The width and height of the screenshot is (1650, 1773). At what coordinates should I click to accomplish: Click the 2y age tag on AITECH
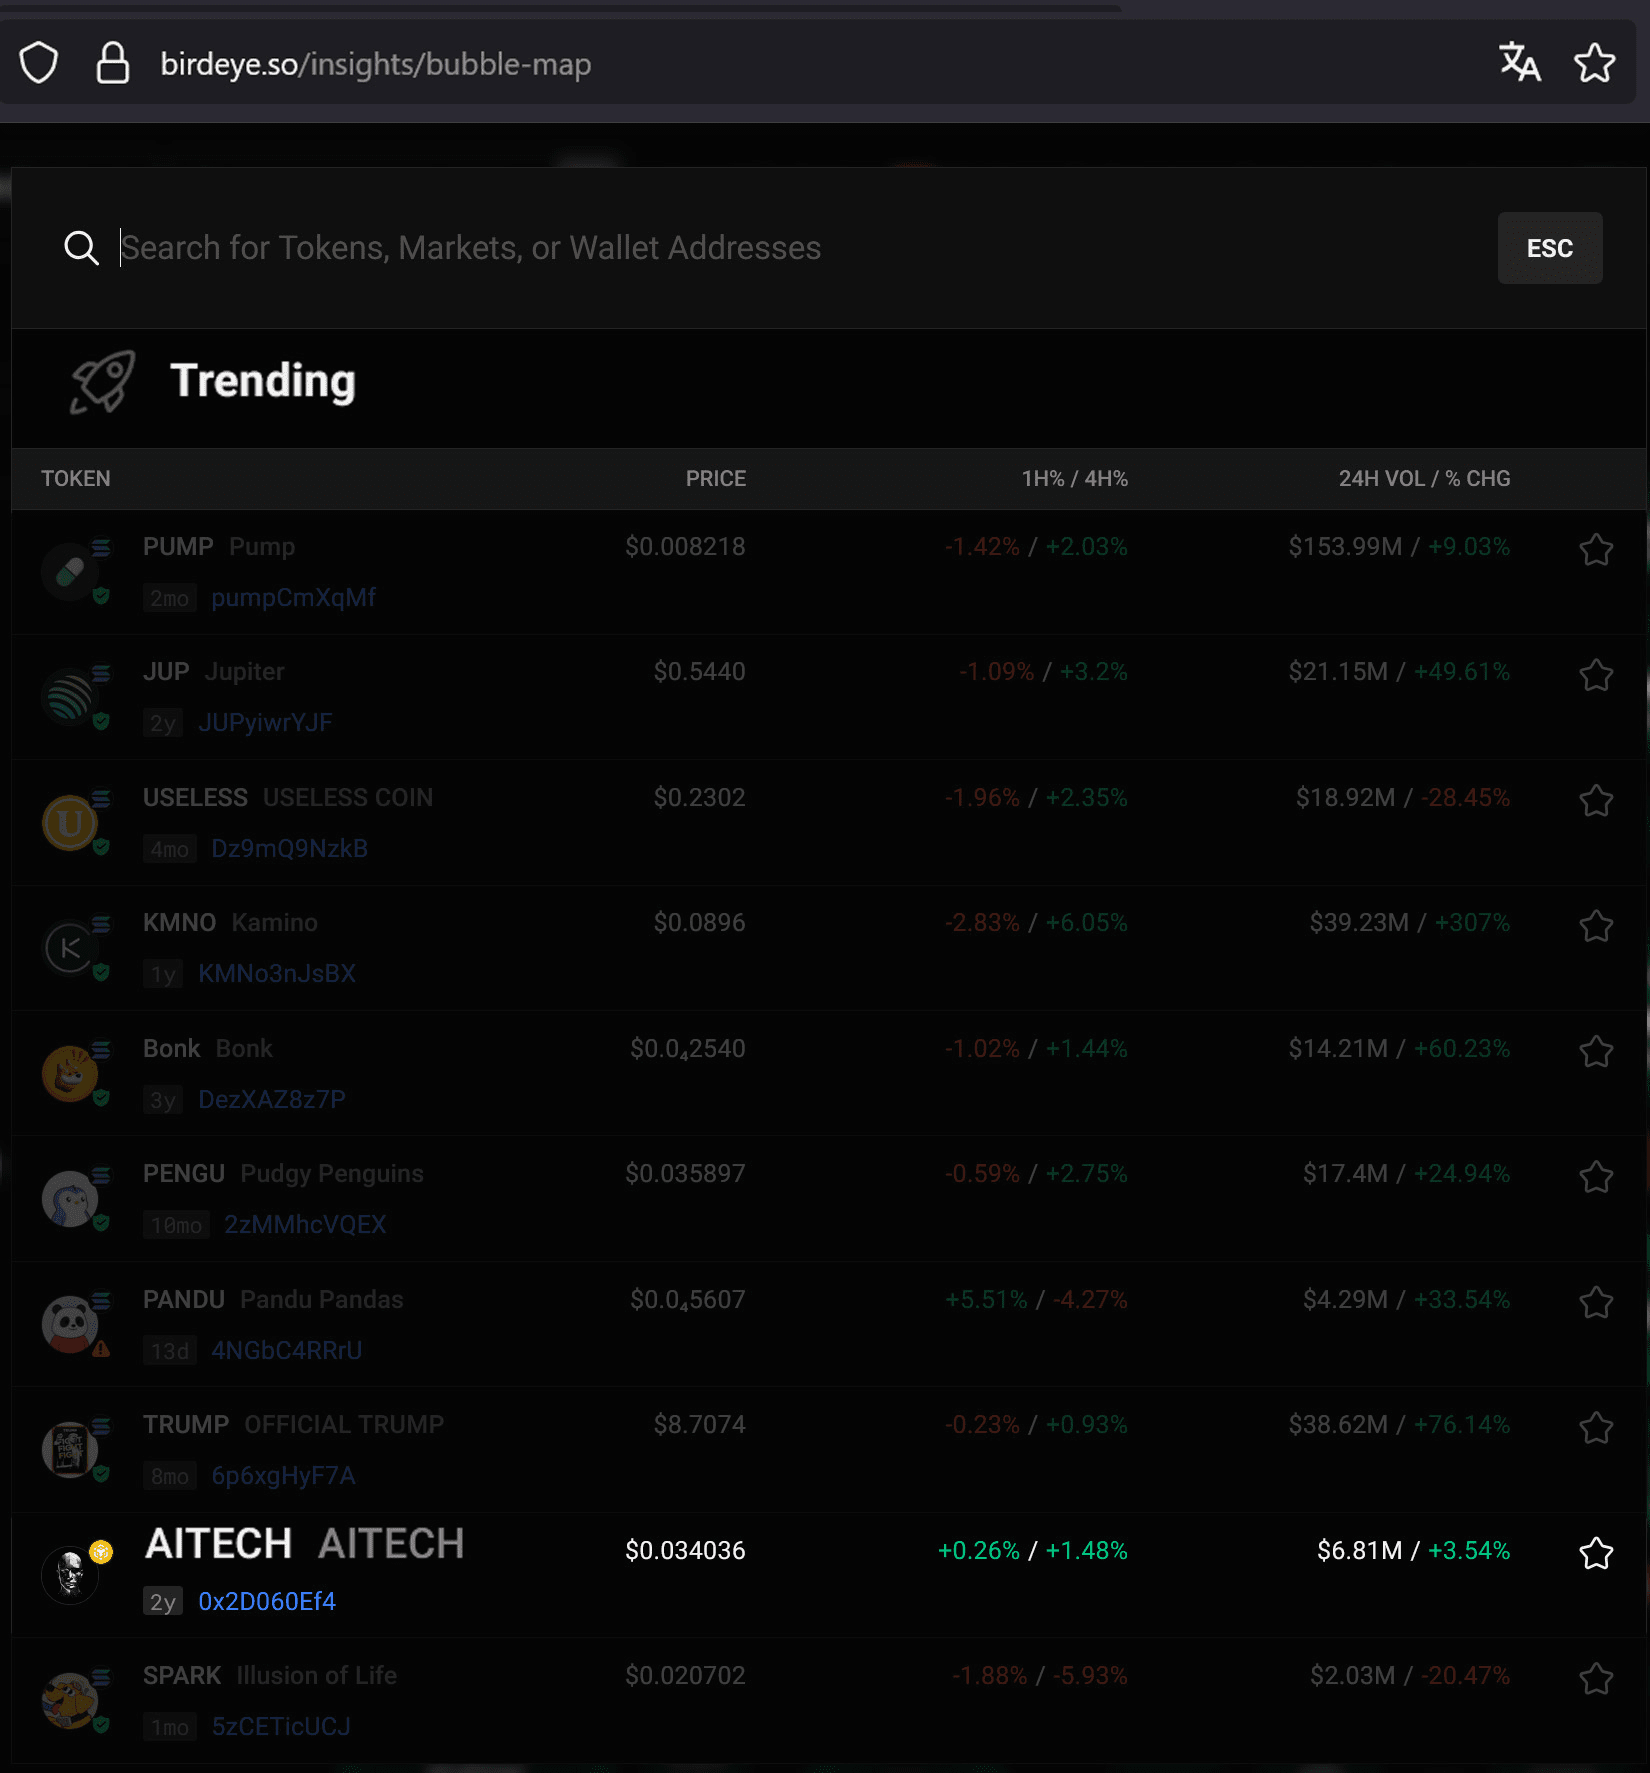163,1602
